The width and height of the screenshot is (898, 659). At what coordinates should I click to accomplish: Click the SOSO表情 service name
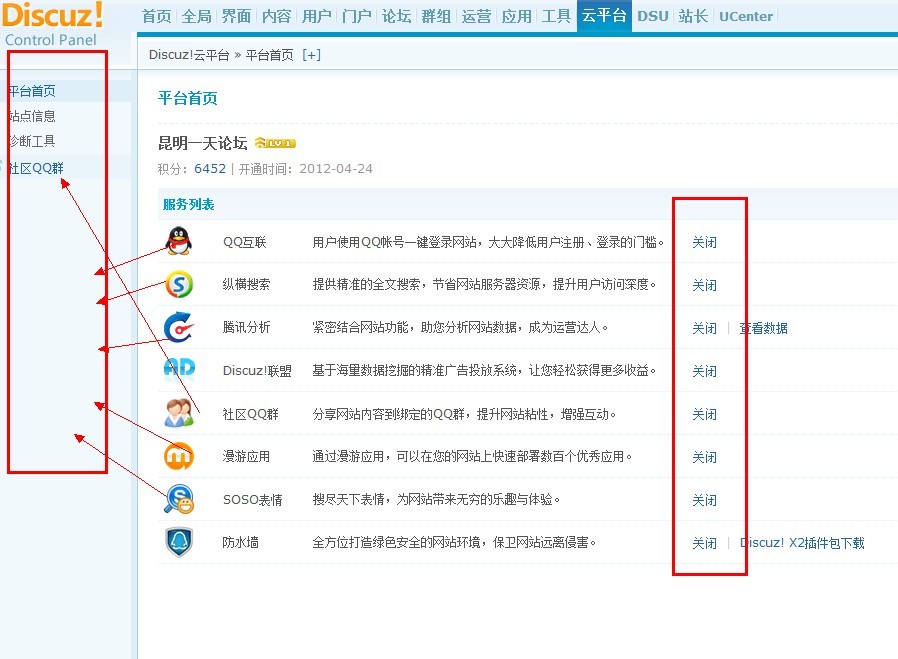click(x=253, y=499)
